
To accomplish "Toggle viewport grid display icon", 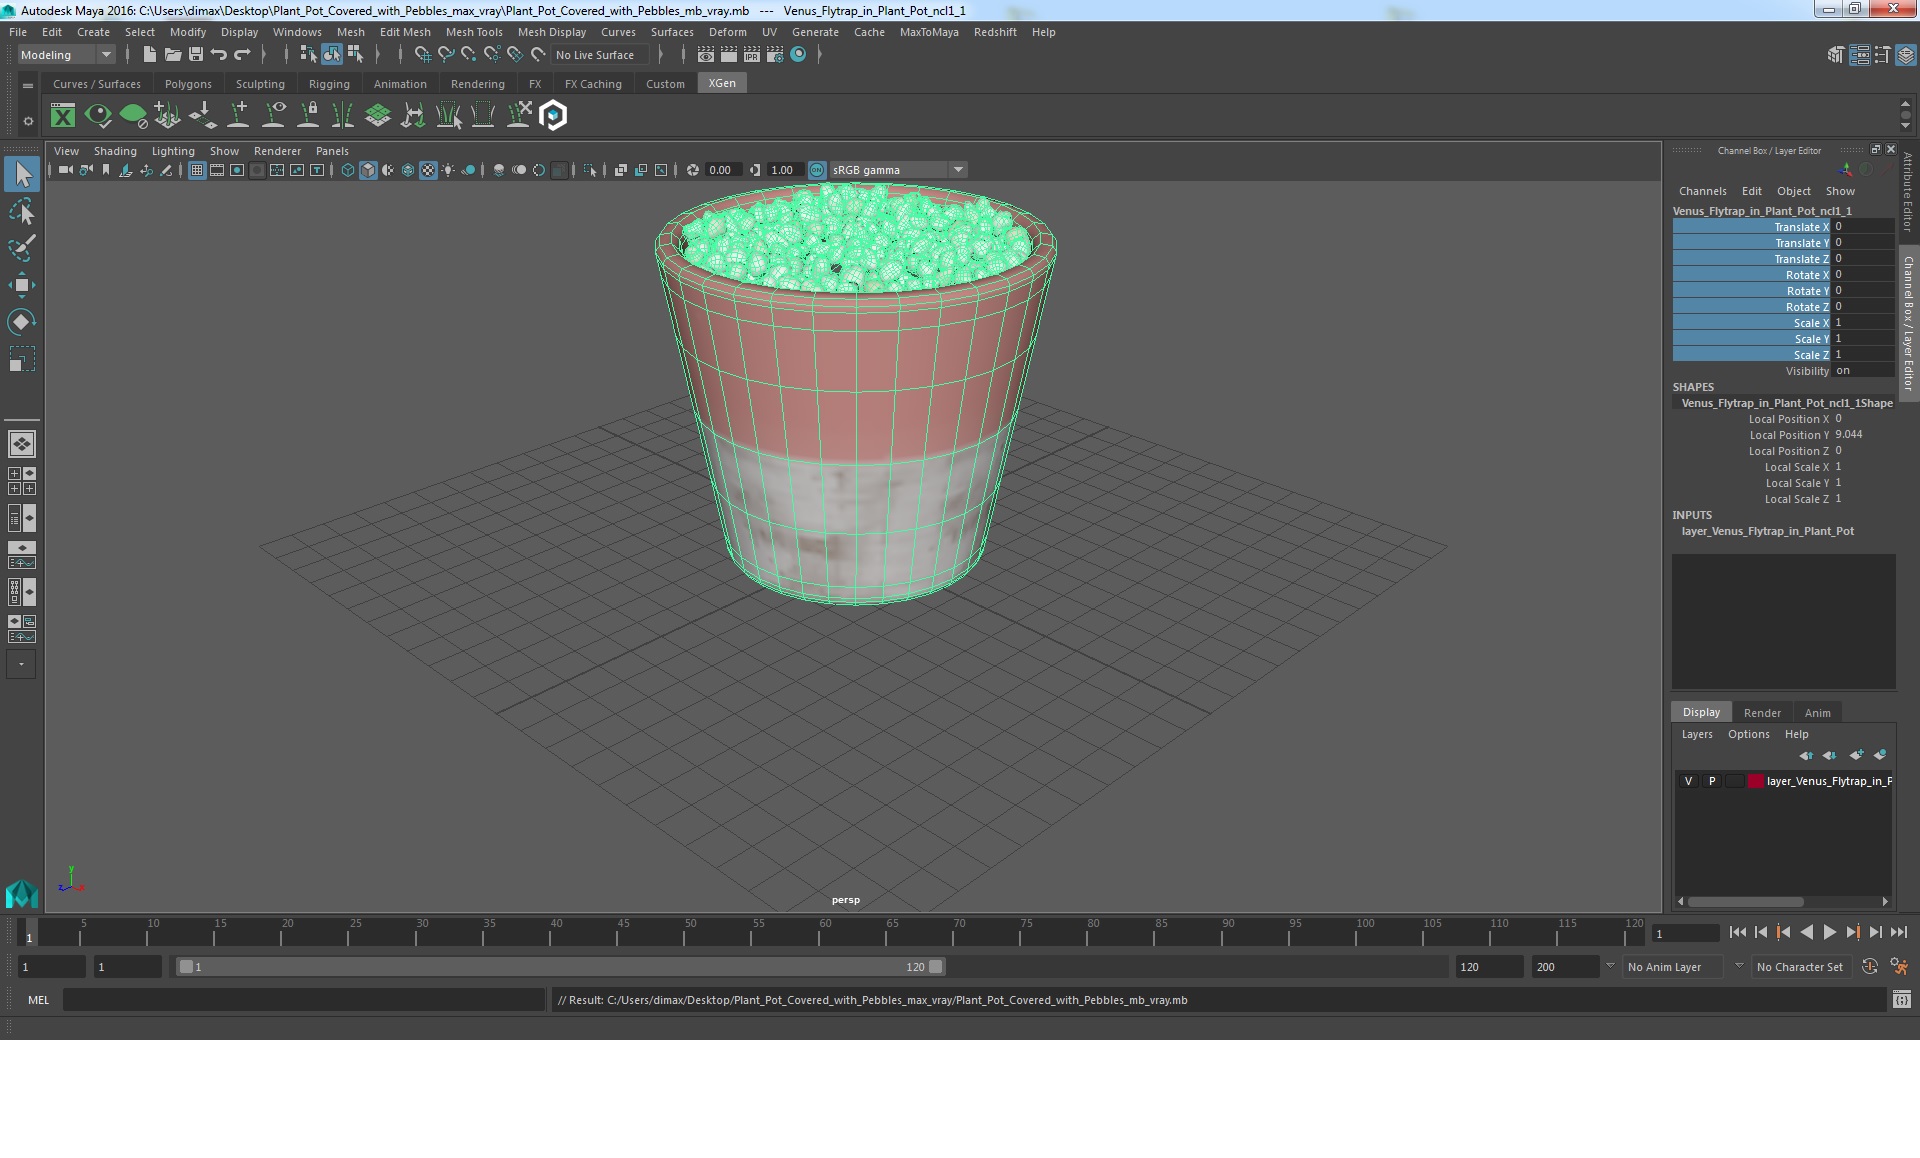I will [x=197, y=170].
